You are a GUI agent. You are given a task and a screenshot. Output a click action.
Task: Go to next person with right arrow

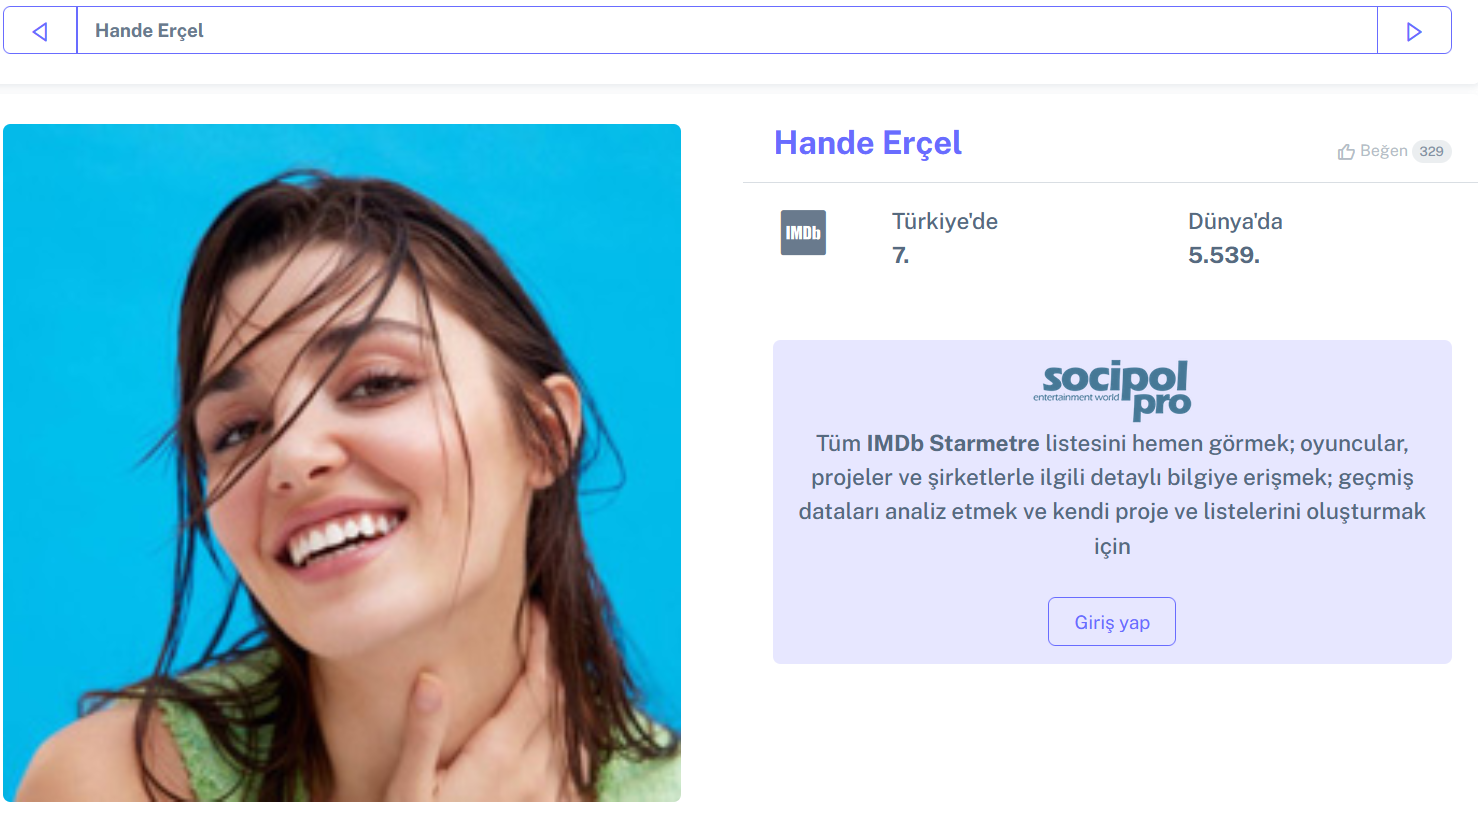coord(1414,31)
